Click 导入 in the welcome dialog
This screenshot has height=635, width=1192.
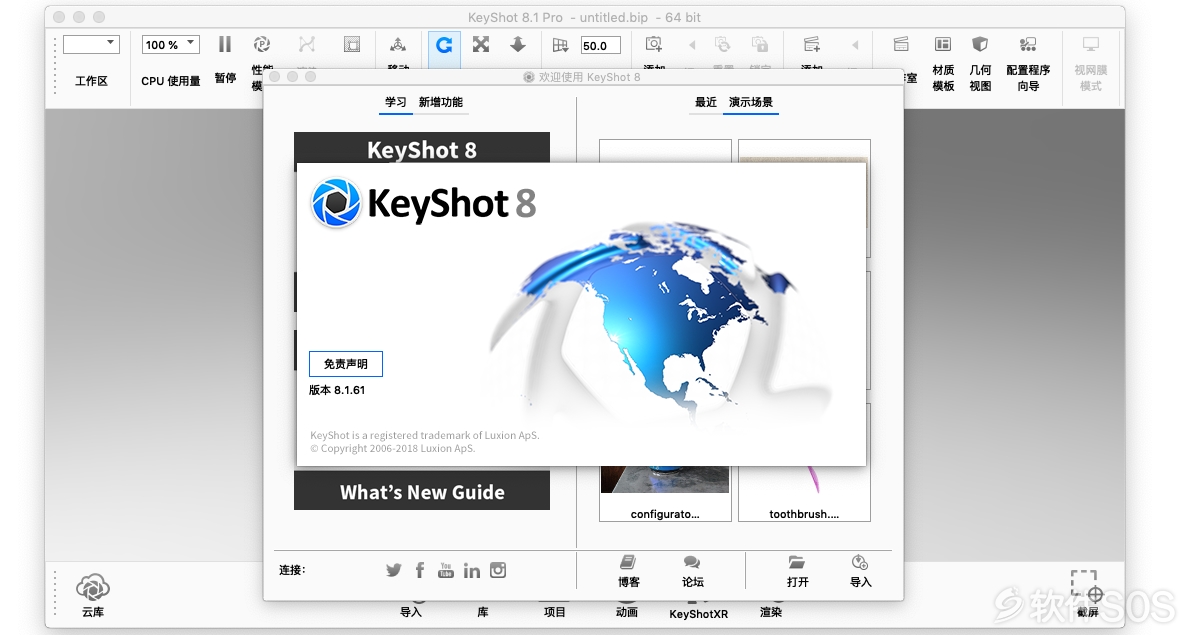(861, 571)
